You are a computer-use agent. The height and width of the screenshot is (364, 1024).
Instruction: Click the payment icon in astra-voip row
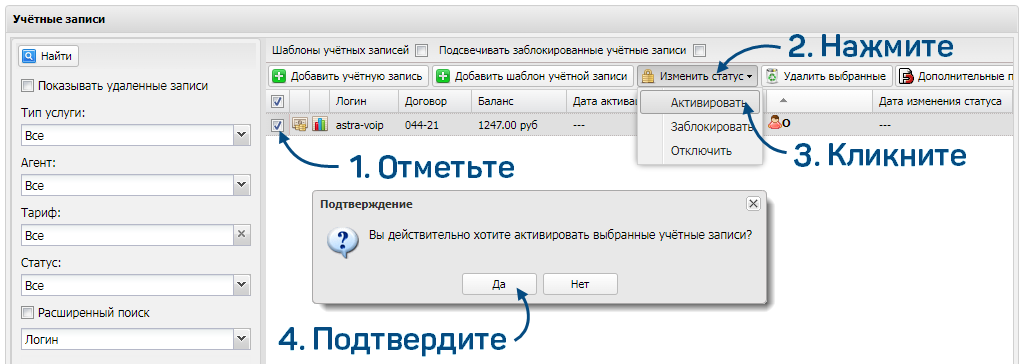click(x=300, y=124)
